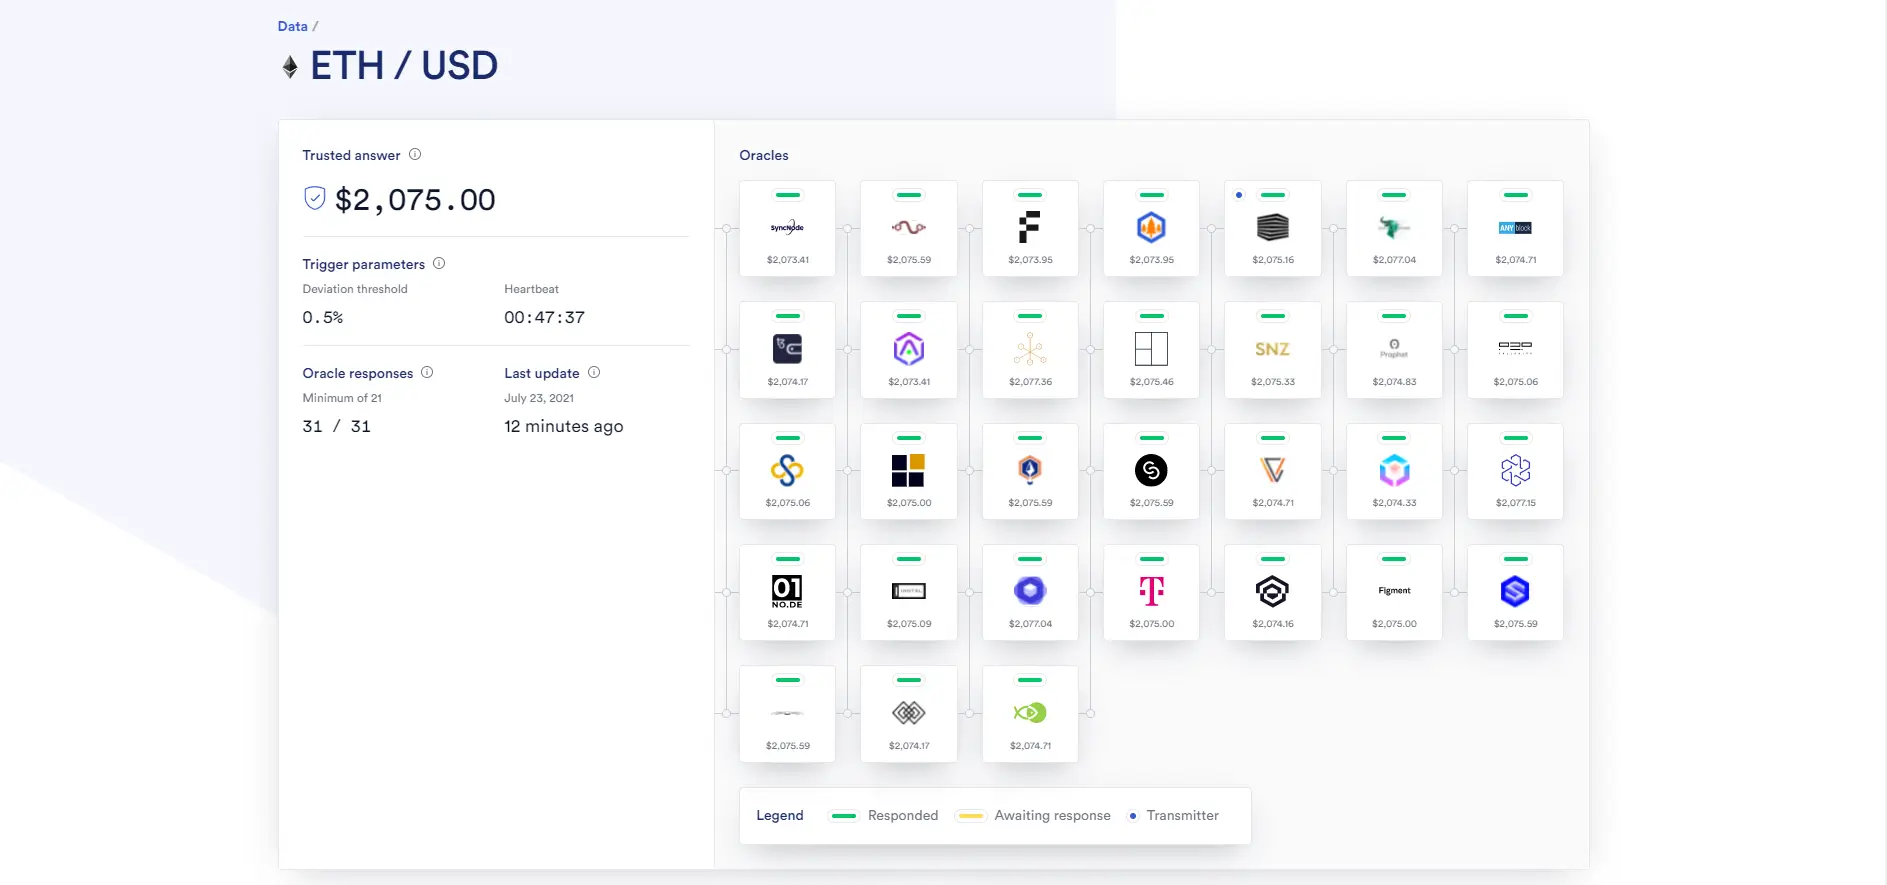Select the grey interlocked diamonds logo oracle

tap(909, 714)
